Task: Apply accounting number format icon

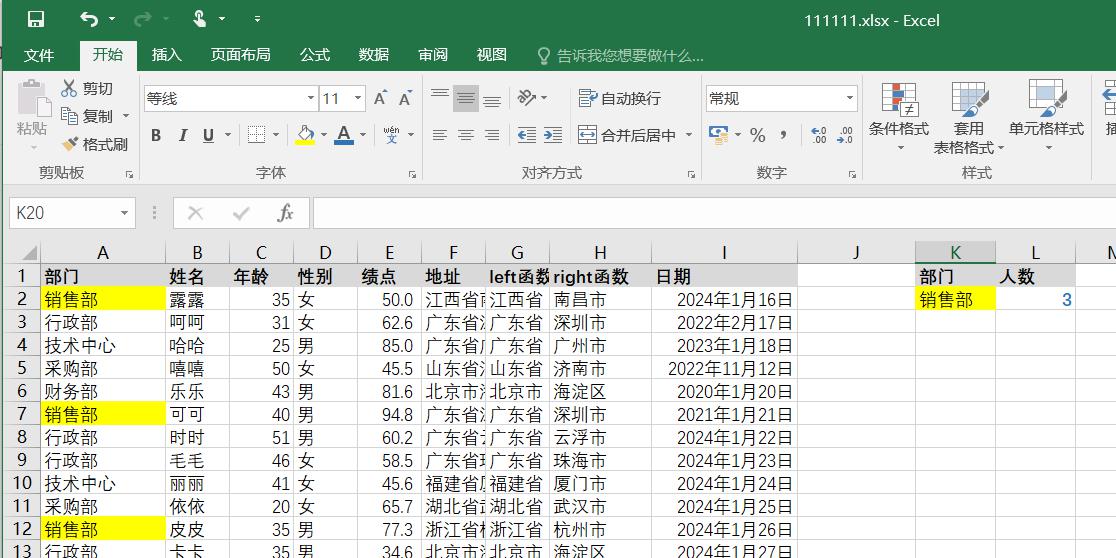Action: [x=719, y=135]
